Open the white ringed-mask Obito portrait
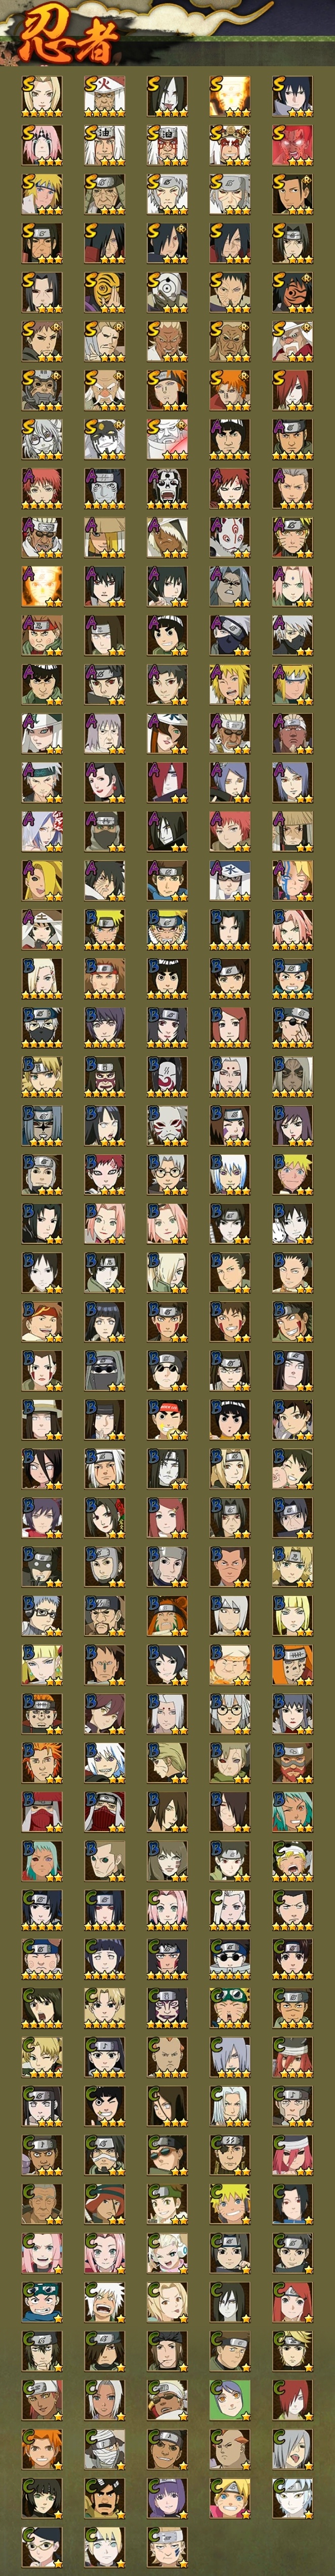This screenshot has height=2576, width=335. pos(167,291)
